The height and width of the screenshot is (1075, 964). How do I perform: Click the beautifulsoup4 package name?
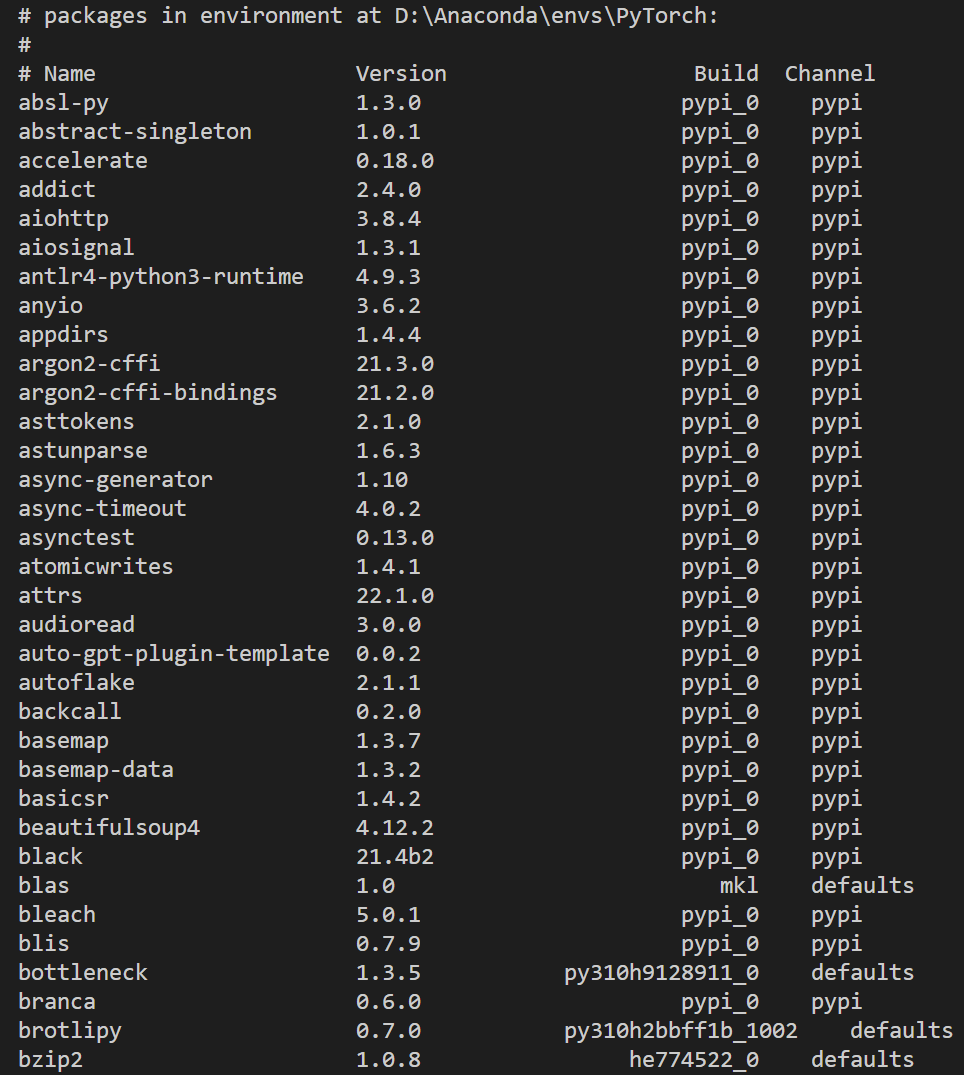click(109, 828)
